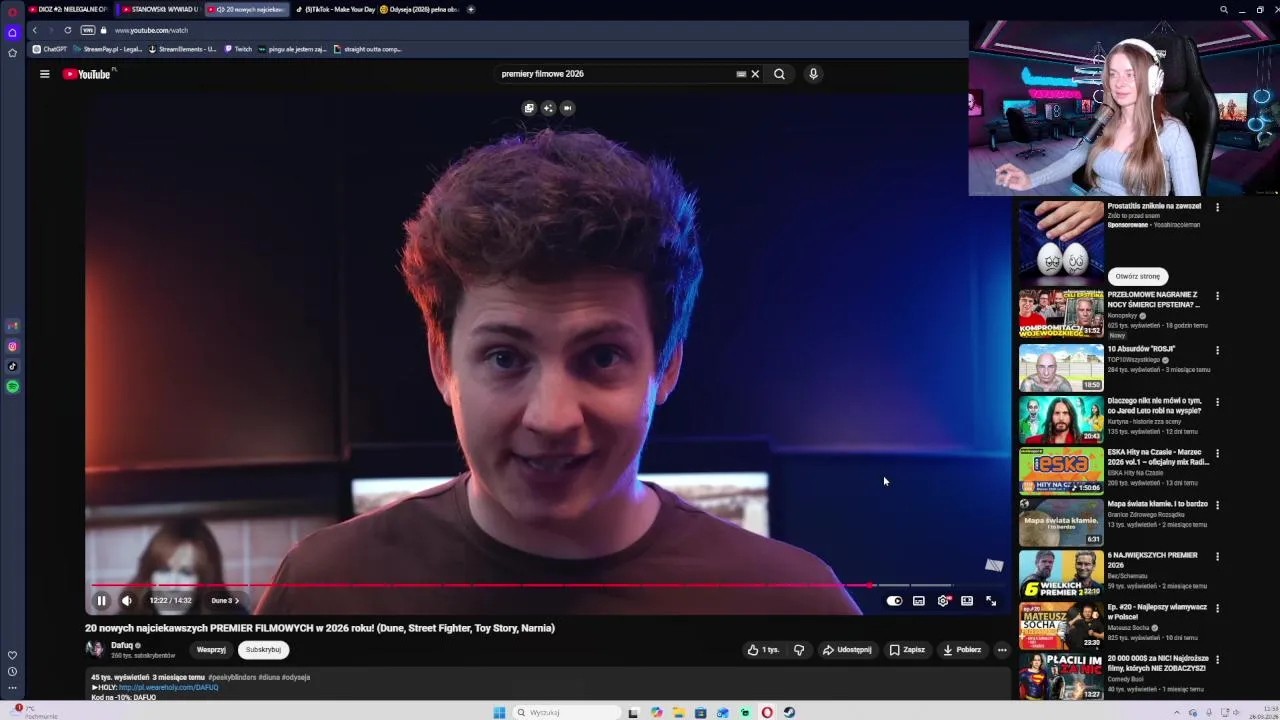Open sidebar heart pinboards icon

[12, 655]
